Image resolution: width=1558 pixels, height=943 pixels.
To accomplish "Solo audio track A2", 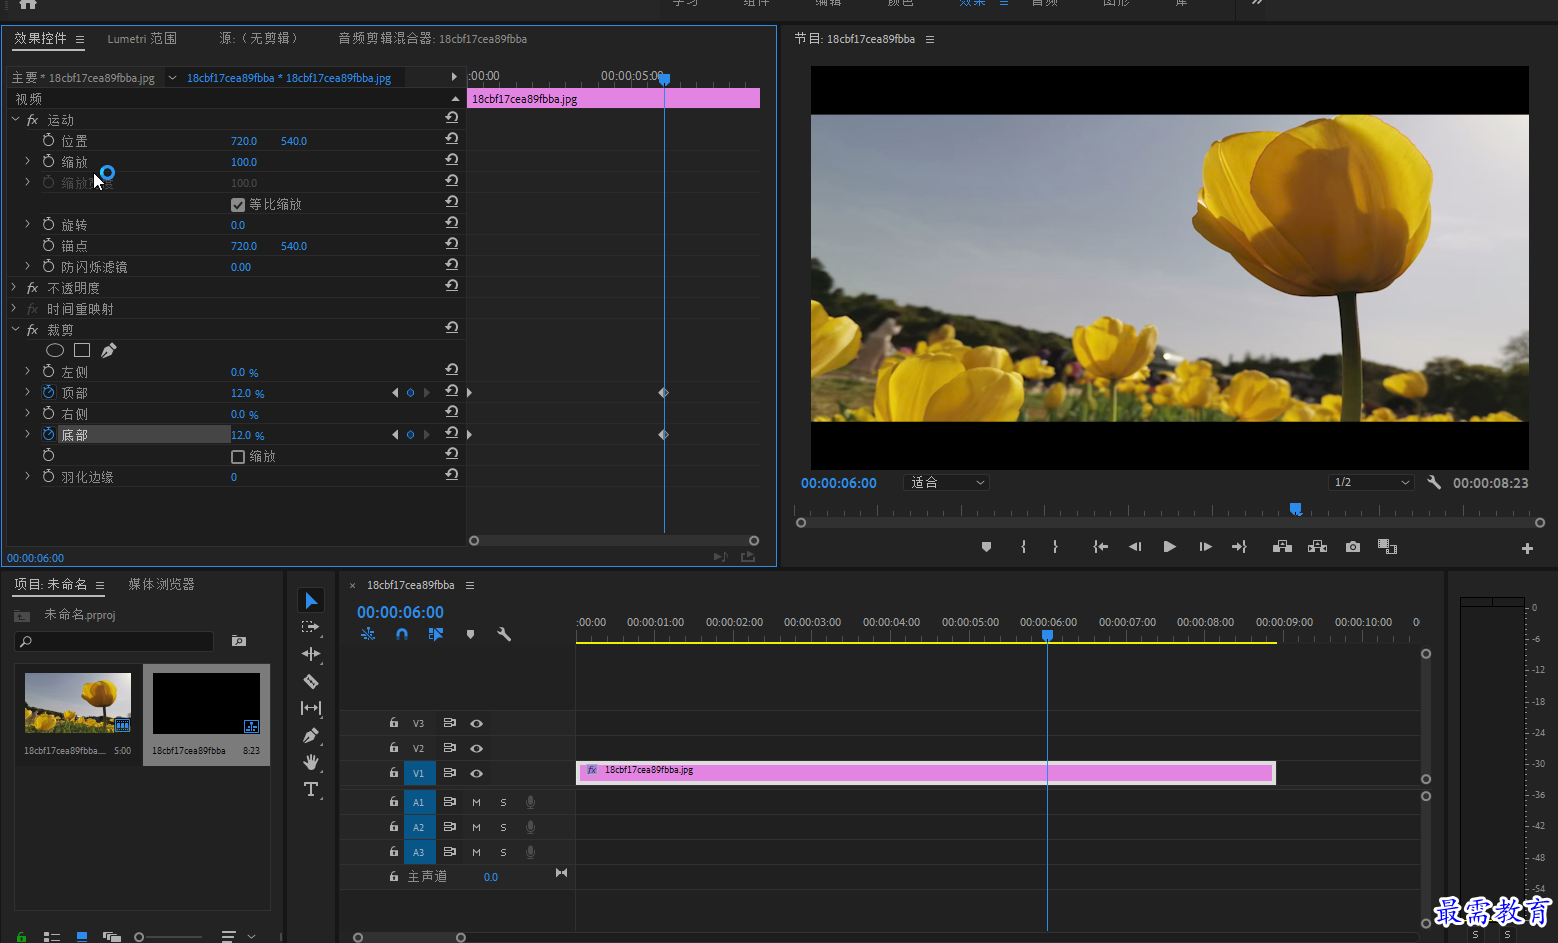I will [x=503, y=827].
